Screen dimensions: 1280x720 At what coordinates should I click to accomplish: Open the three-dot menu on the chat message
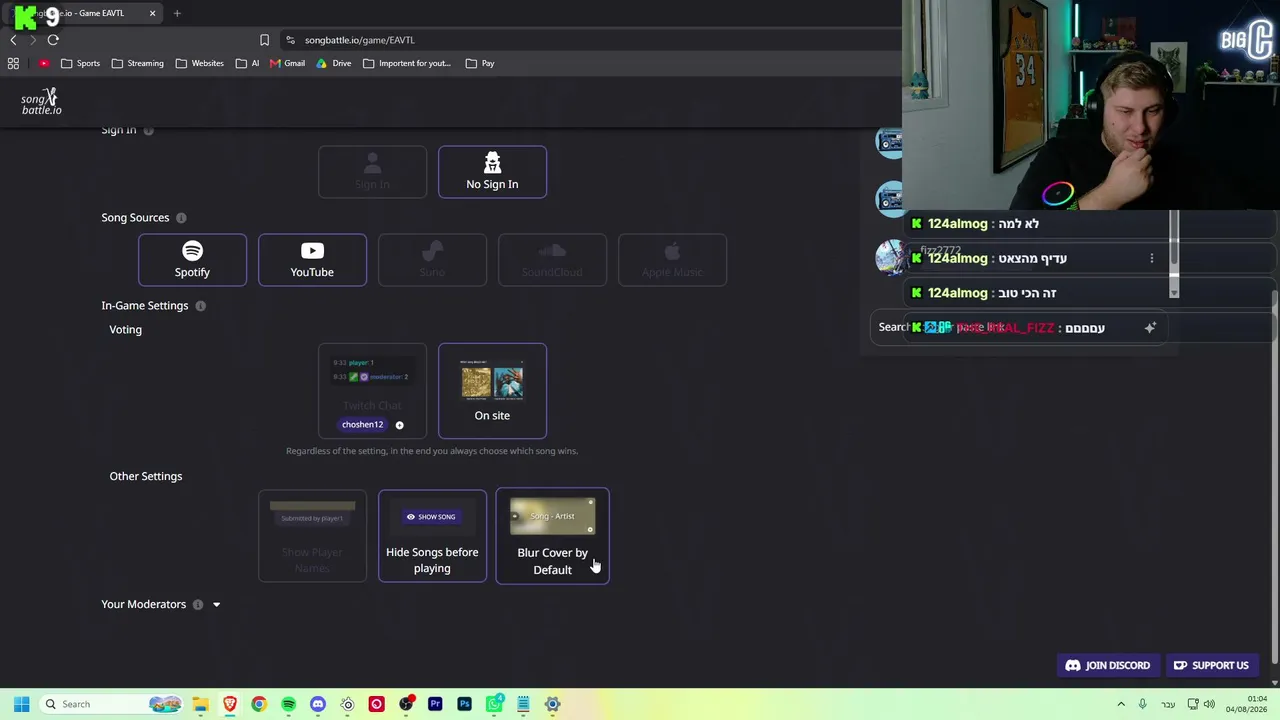click(1151, 258)
